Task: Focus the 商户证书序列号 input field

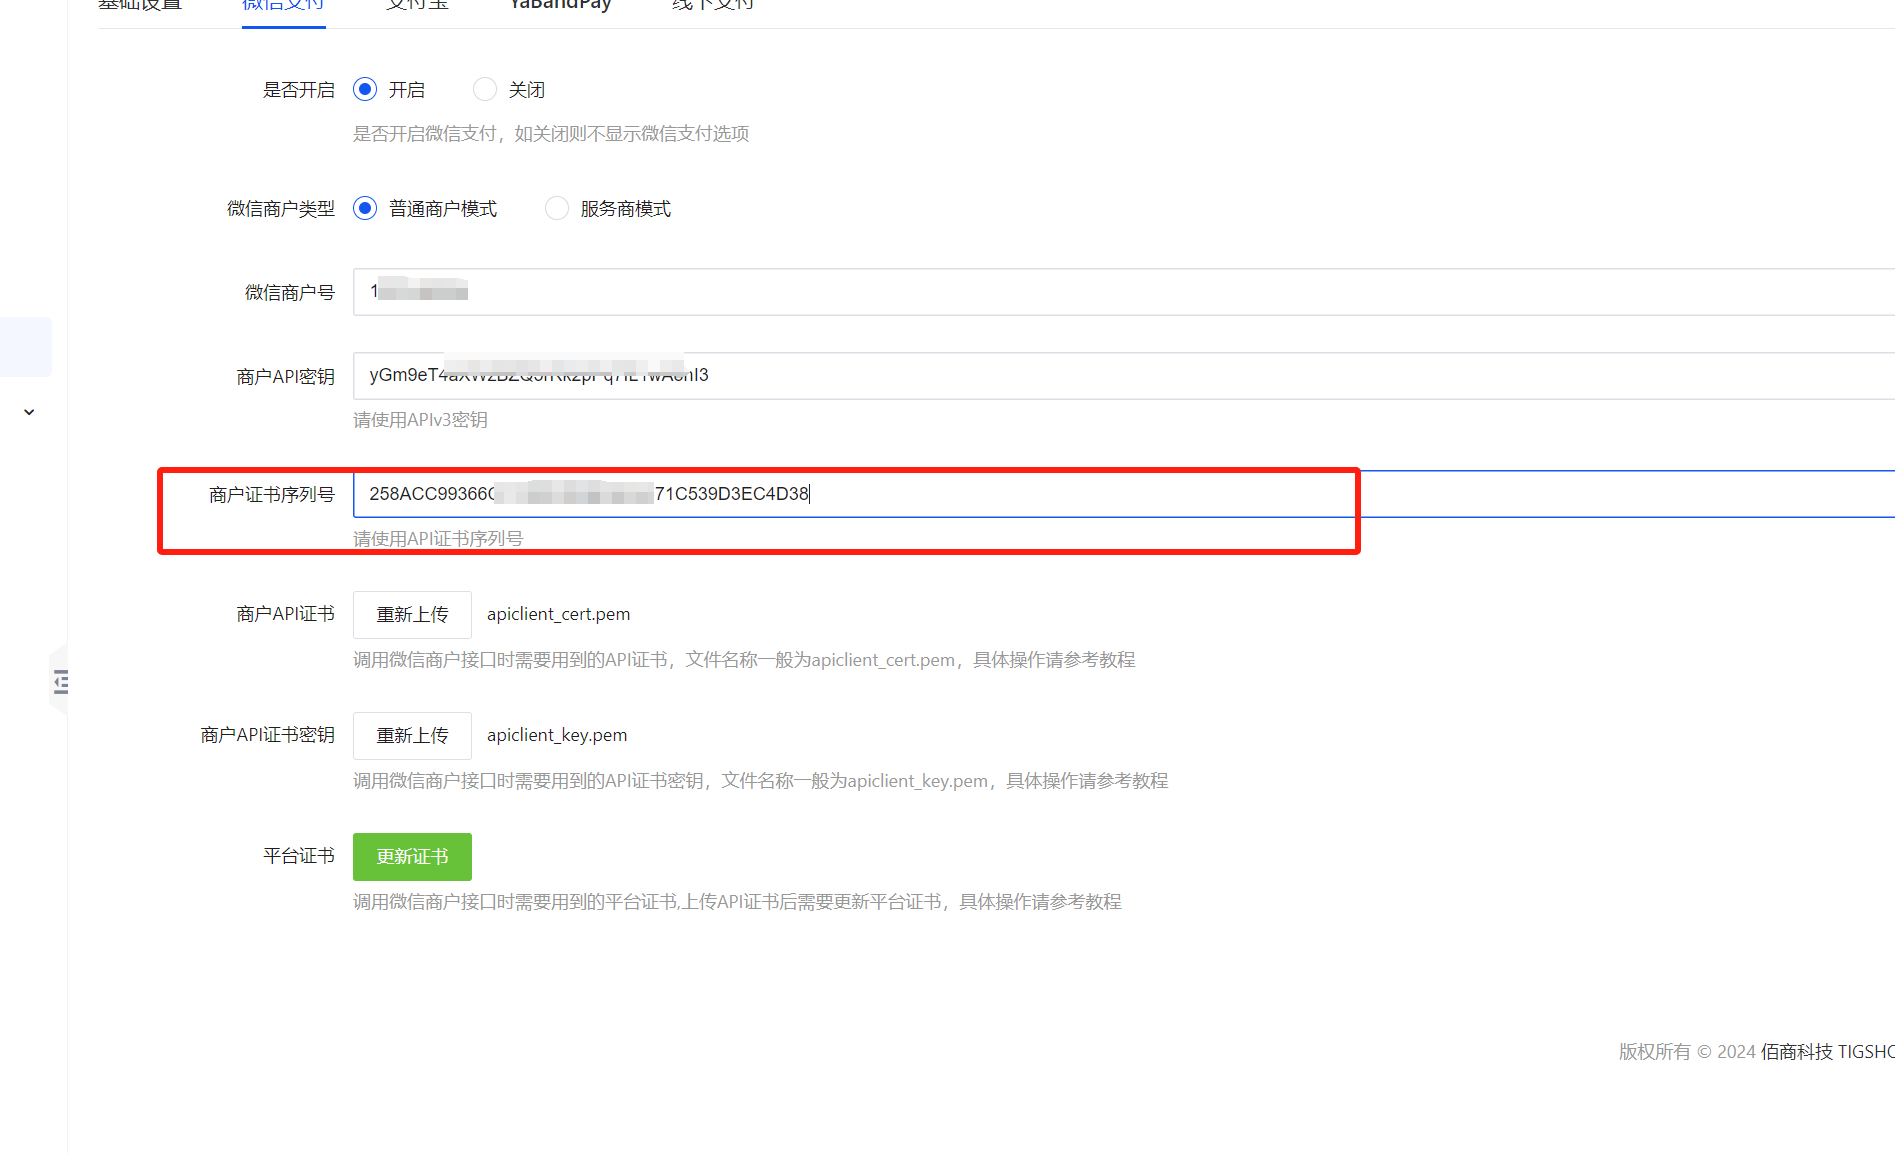Action: click(1124, 494)
